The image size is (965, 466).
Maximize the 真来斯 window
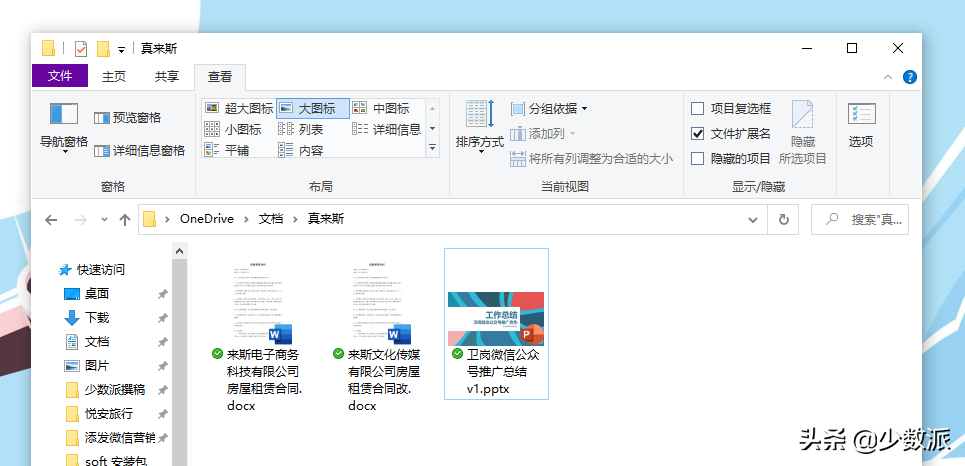tap(852, 48)
